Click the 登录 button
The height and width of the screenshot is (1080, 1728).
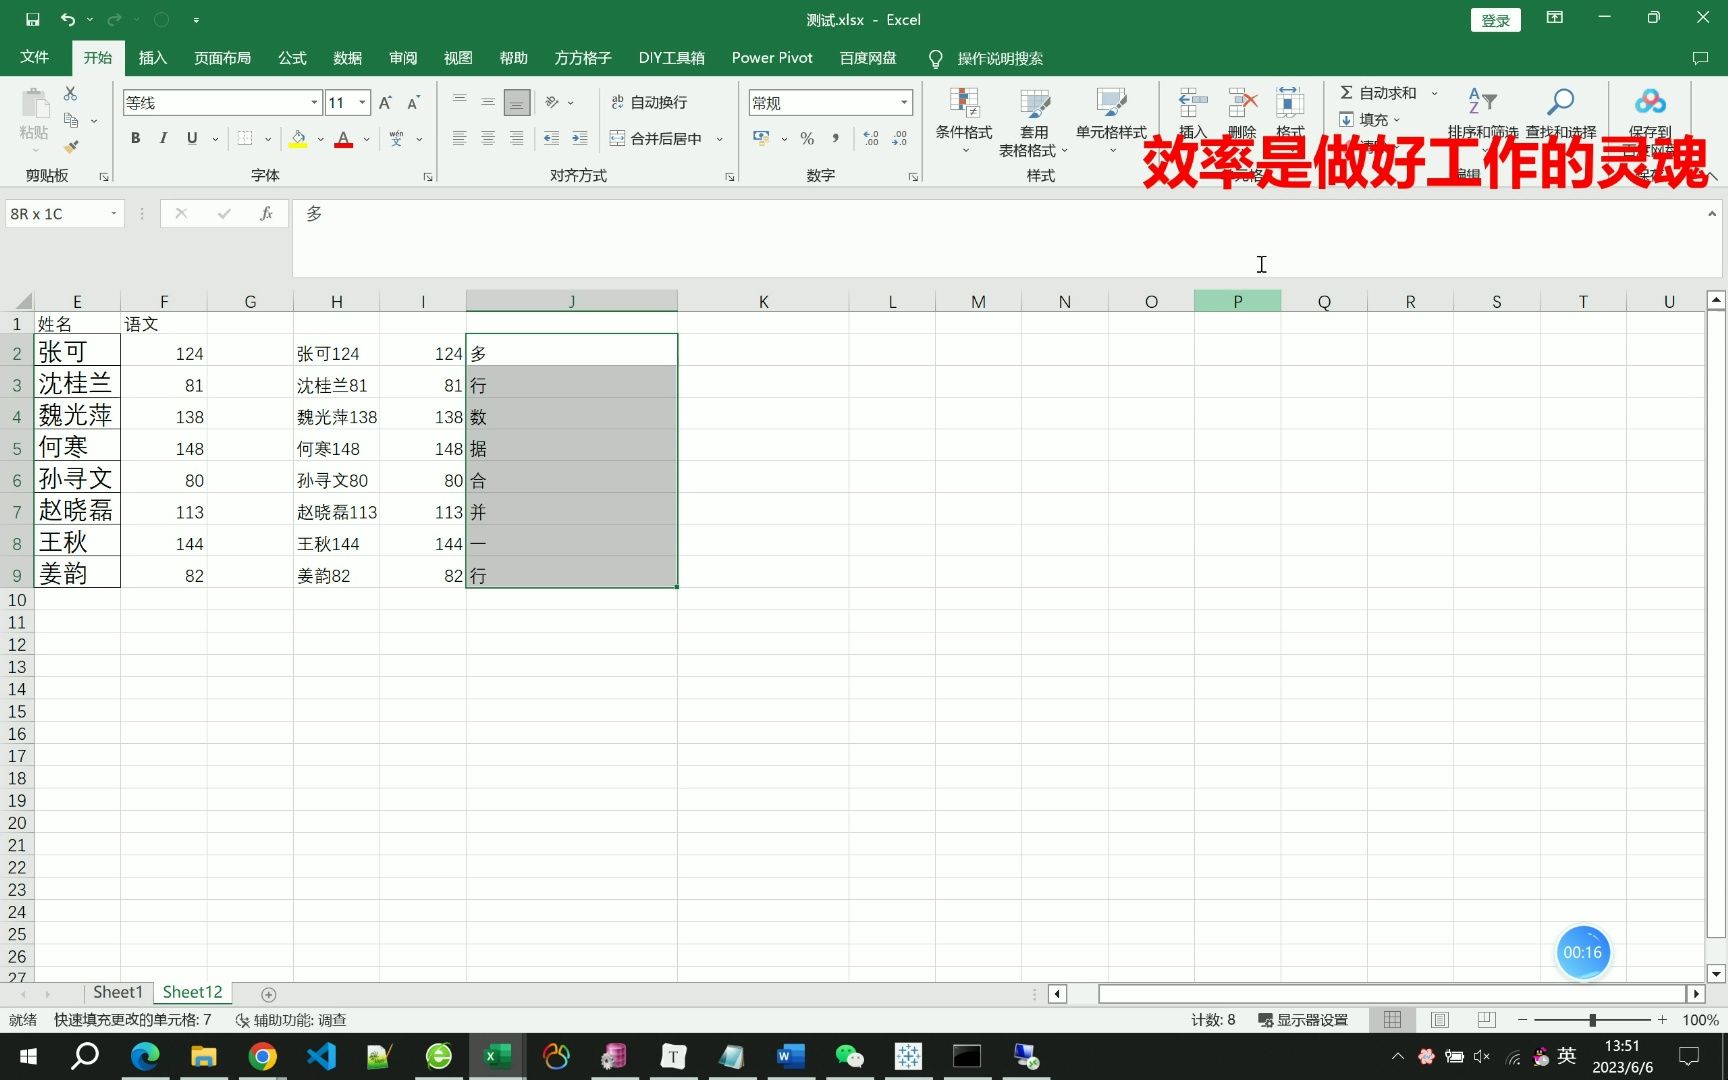[x=1495, y=19]
